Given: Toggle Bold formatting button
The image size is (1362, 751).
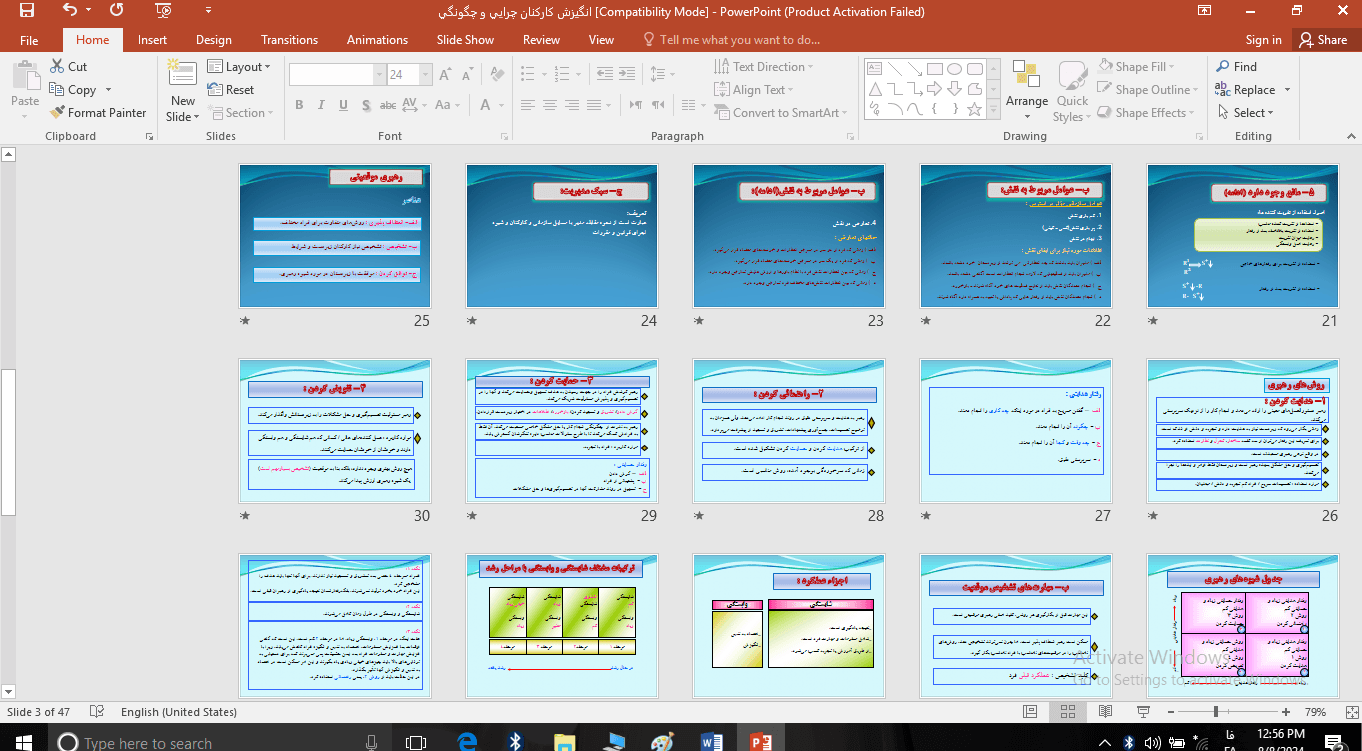Looking at the screenshot, I should coord(299,105).
